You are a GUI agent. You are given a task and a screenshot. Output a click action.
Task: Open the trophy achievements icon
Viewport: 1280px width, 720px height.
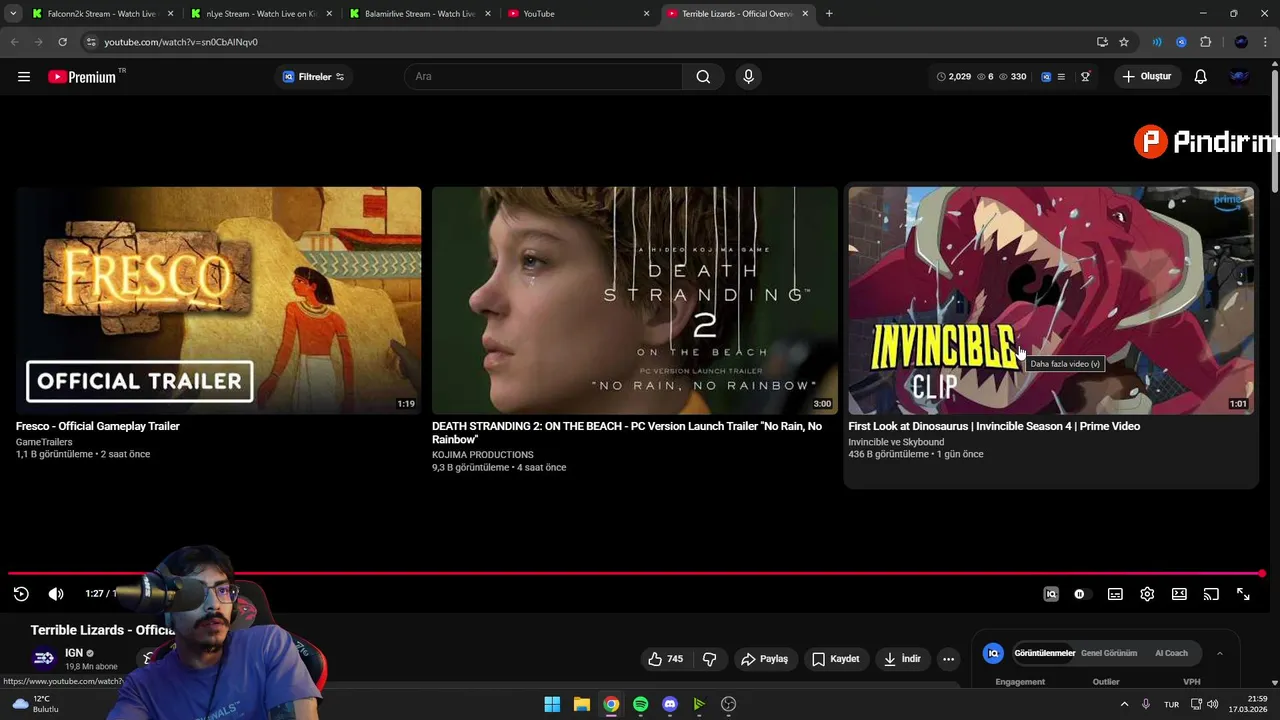click(x=1085, y=77)
